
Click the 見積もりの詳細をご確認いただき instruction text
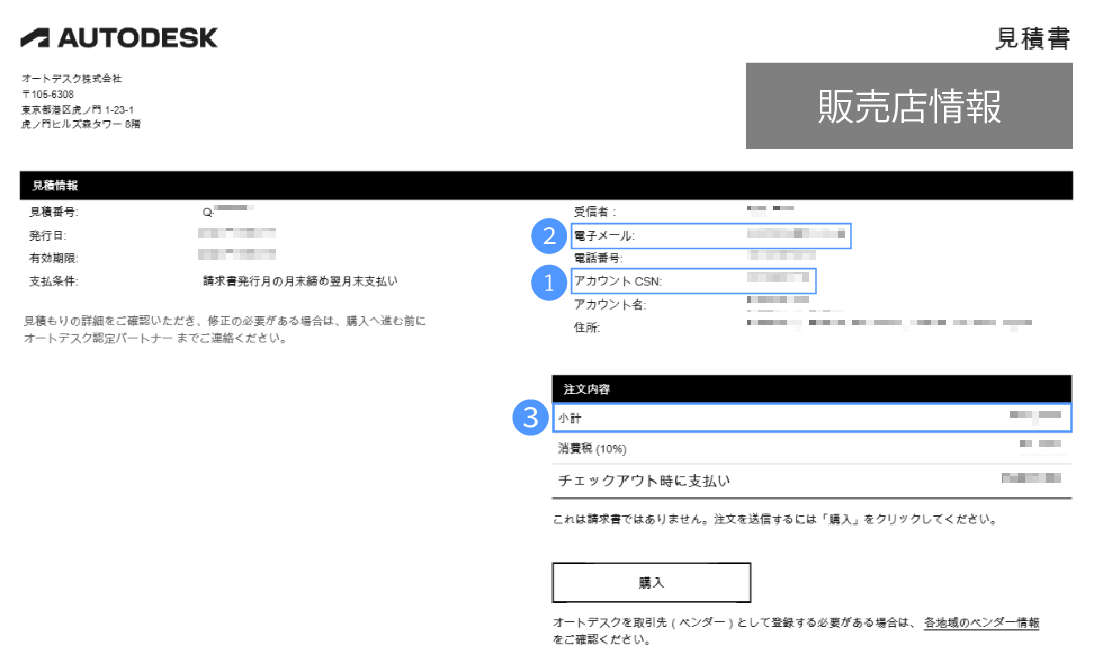[225, 321]
